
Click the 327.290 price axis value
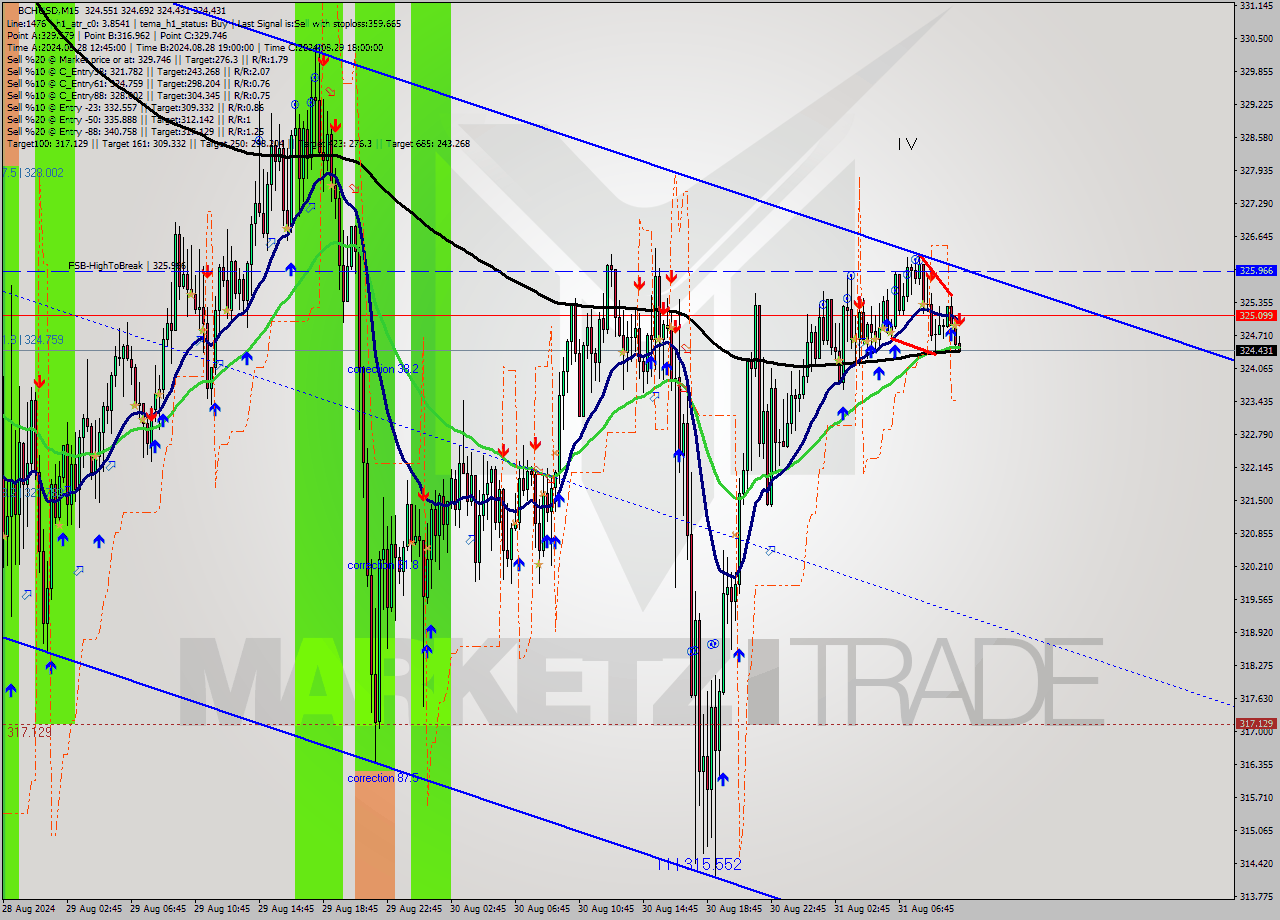[1255, 203]
